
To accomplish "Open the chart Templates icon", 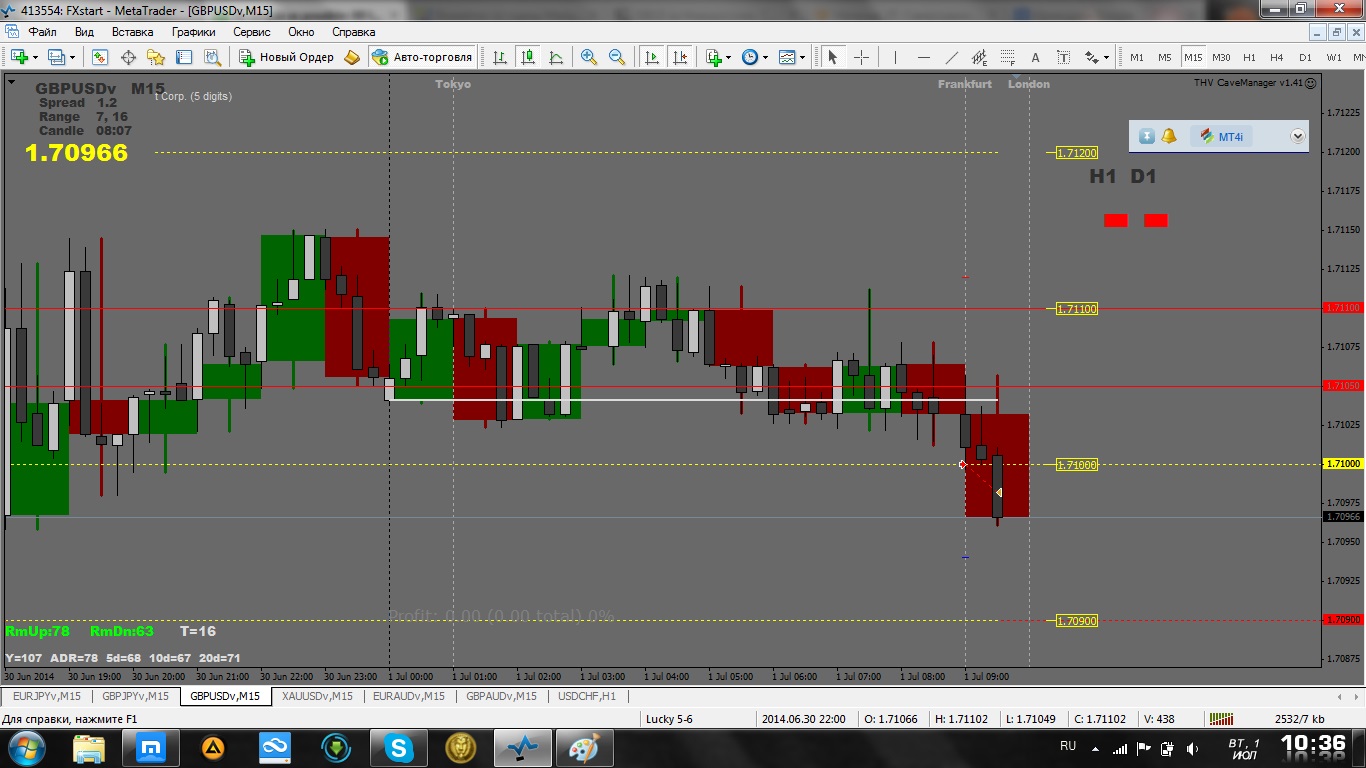I will pos(787,57).
